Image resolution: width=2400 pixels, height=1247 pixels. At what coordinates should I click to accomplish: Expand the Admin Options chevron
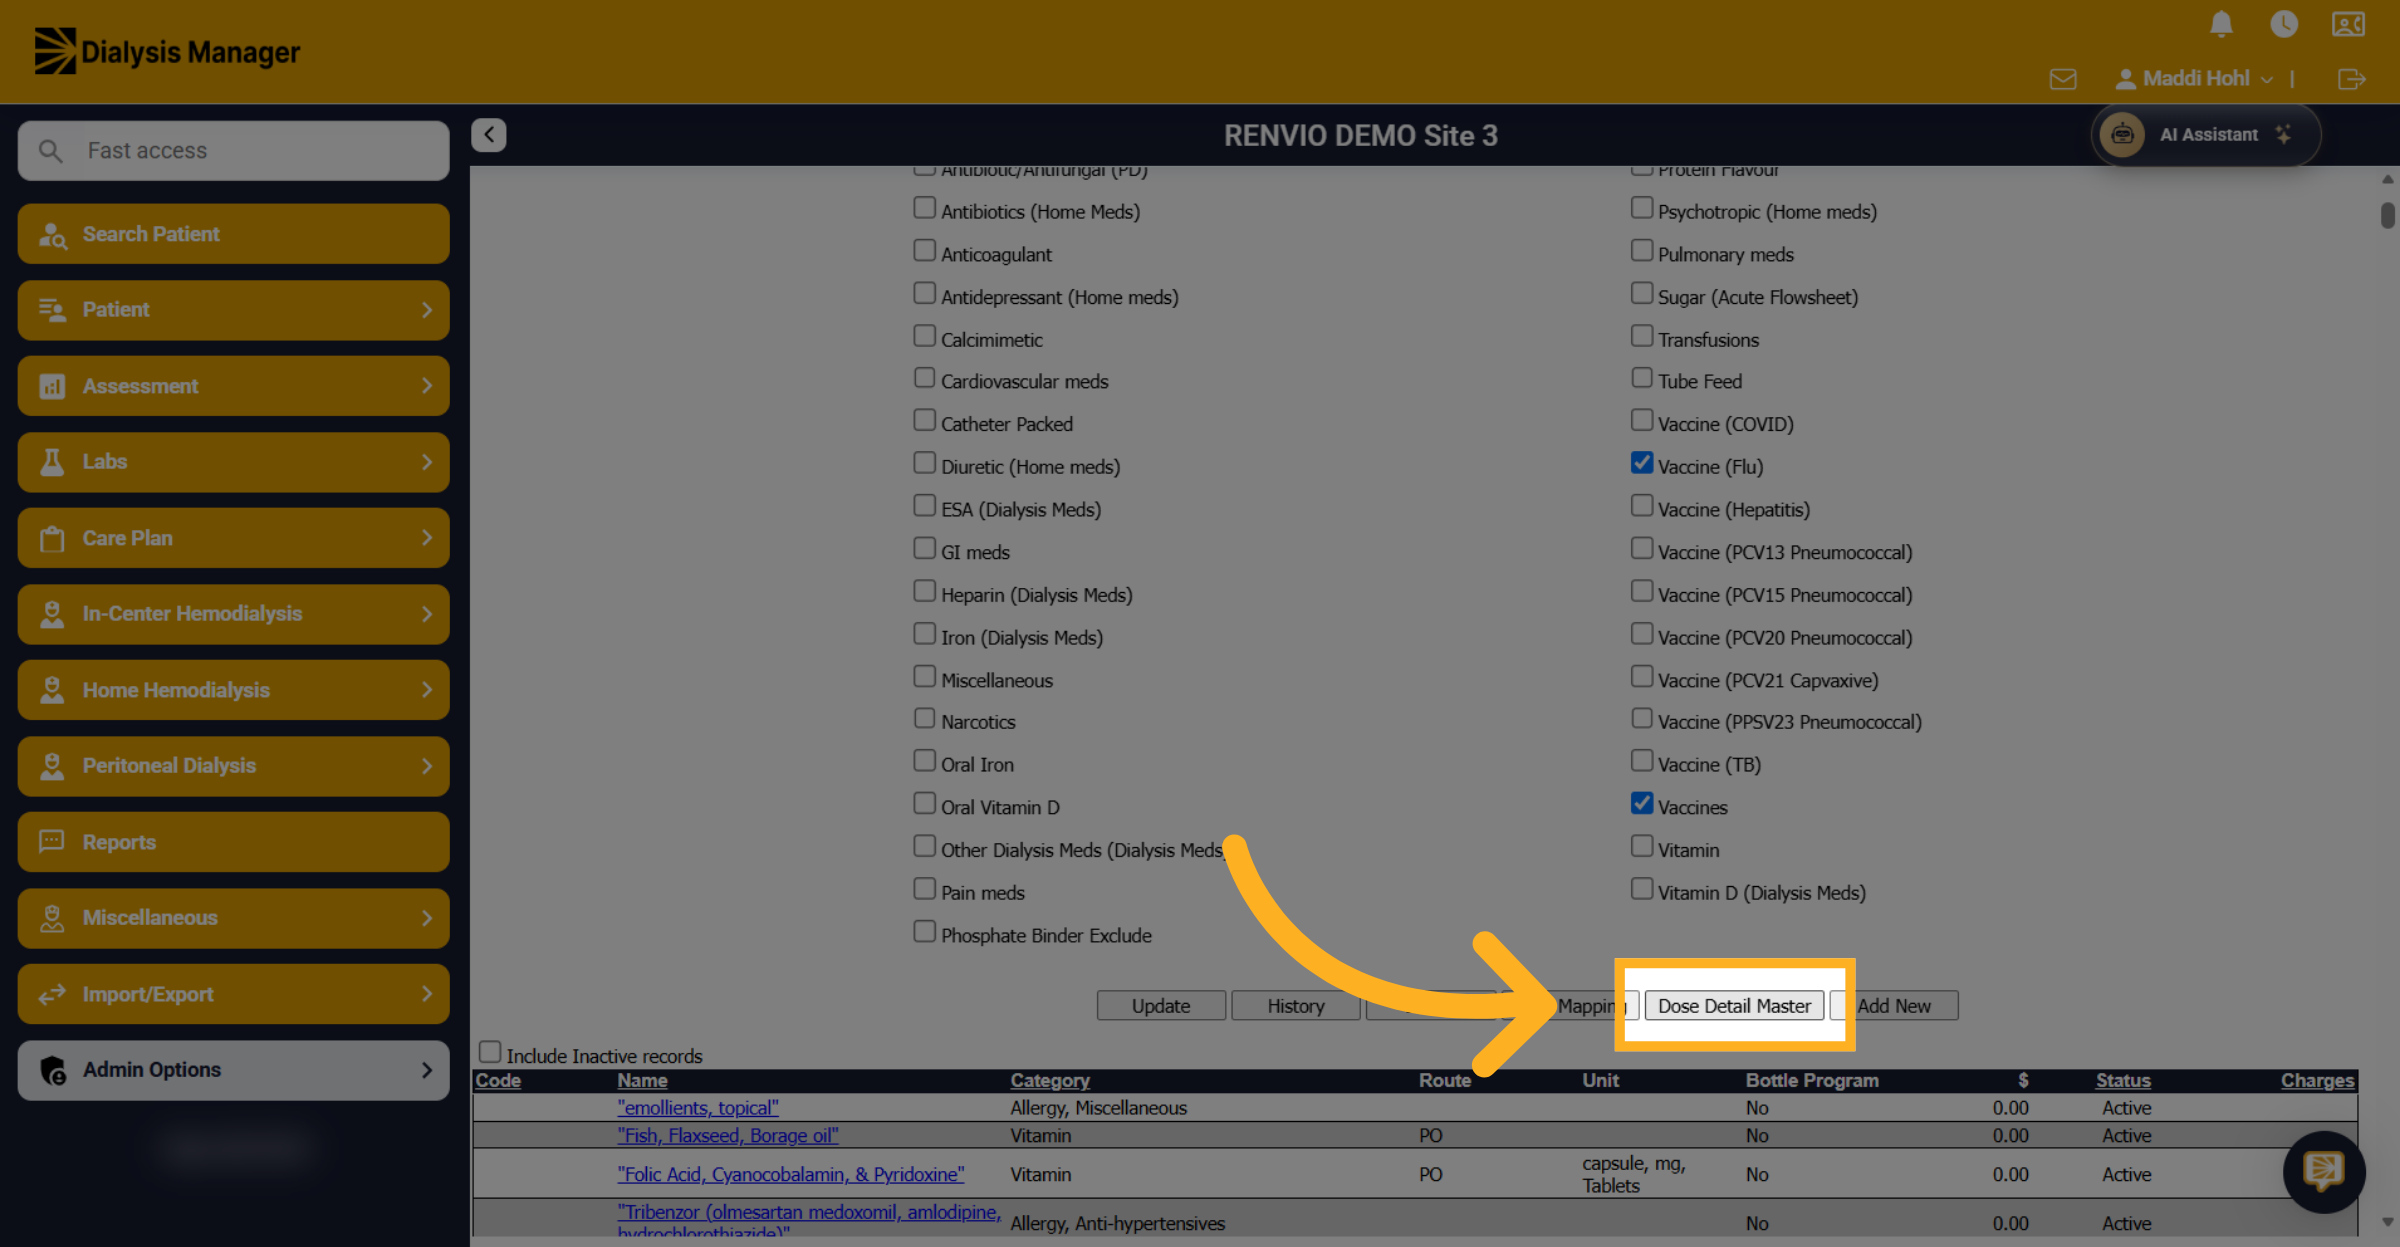tap(427, 1070)
